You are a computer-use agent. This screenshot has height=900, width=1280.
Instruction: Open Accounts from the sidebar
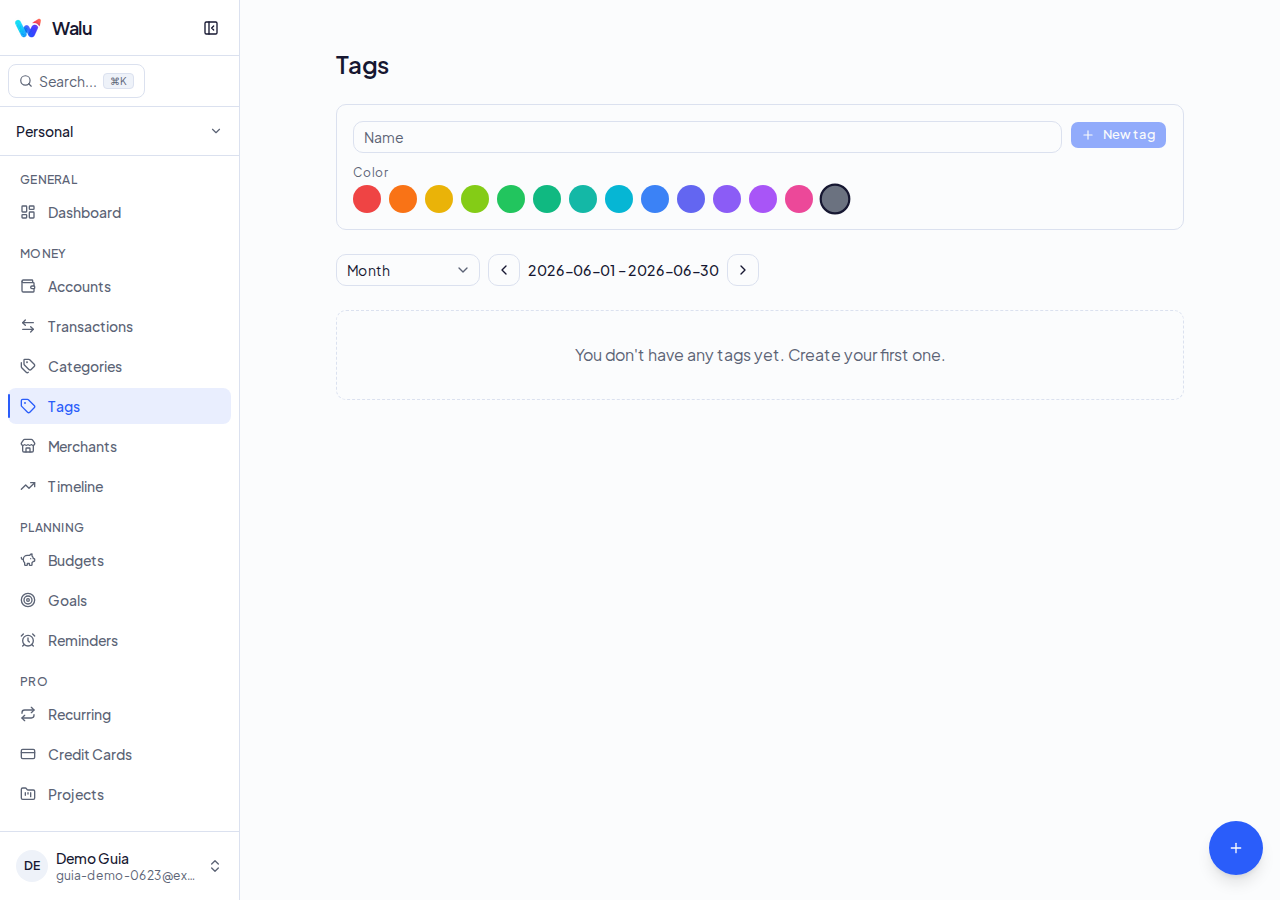pyautogui.click(x=119, y=286)
